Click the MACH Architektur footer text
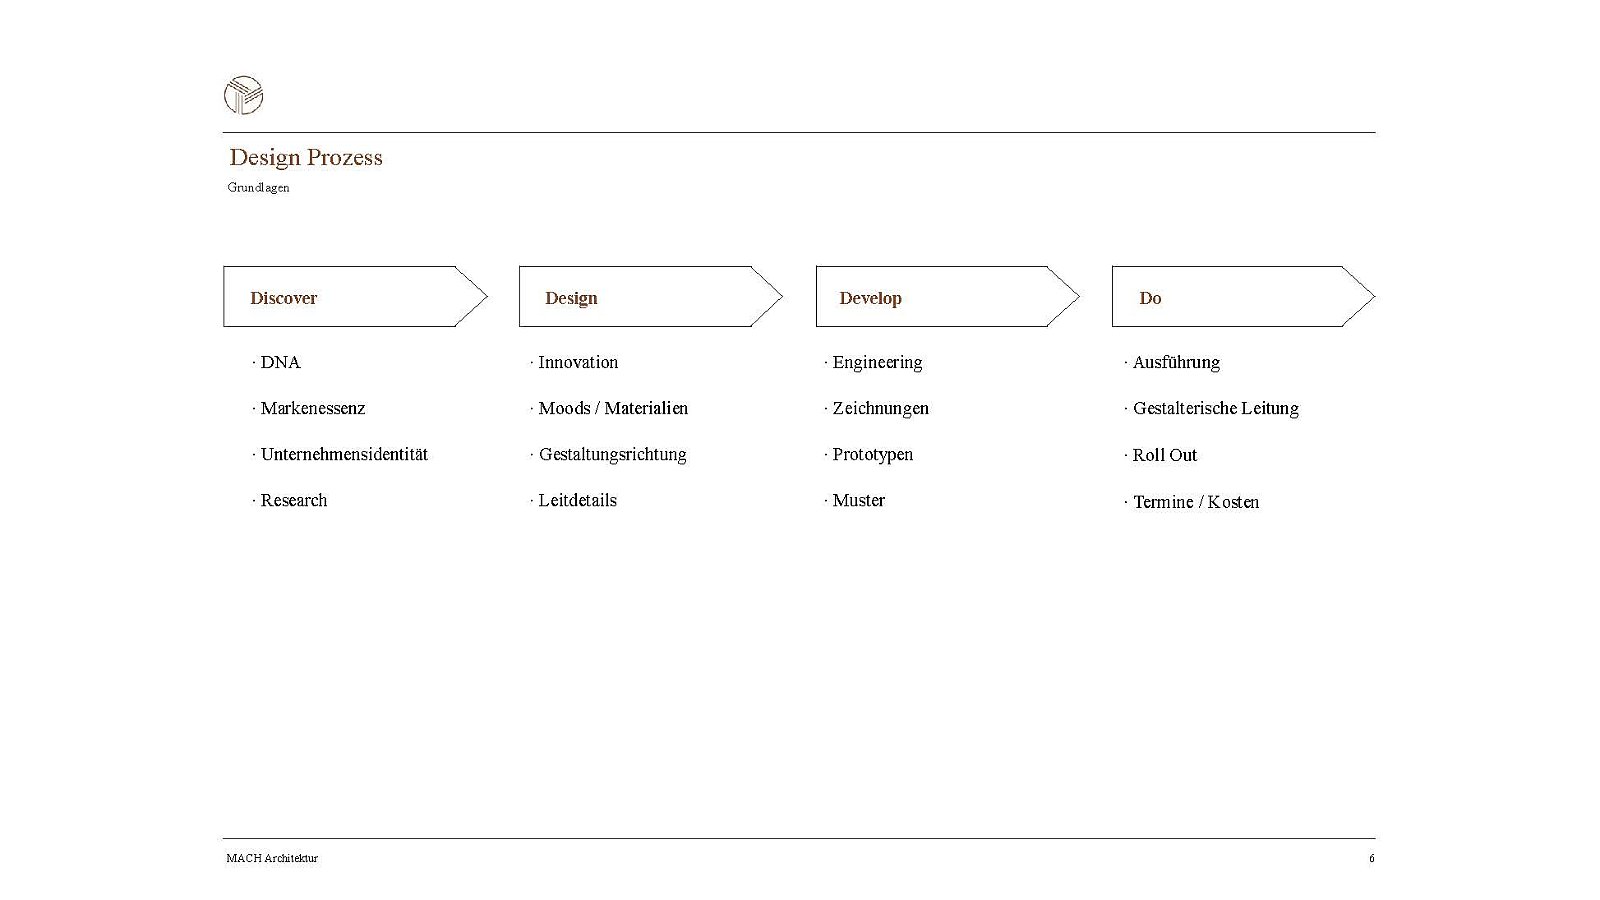Screen dimensions: 1600x900 272,858
